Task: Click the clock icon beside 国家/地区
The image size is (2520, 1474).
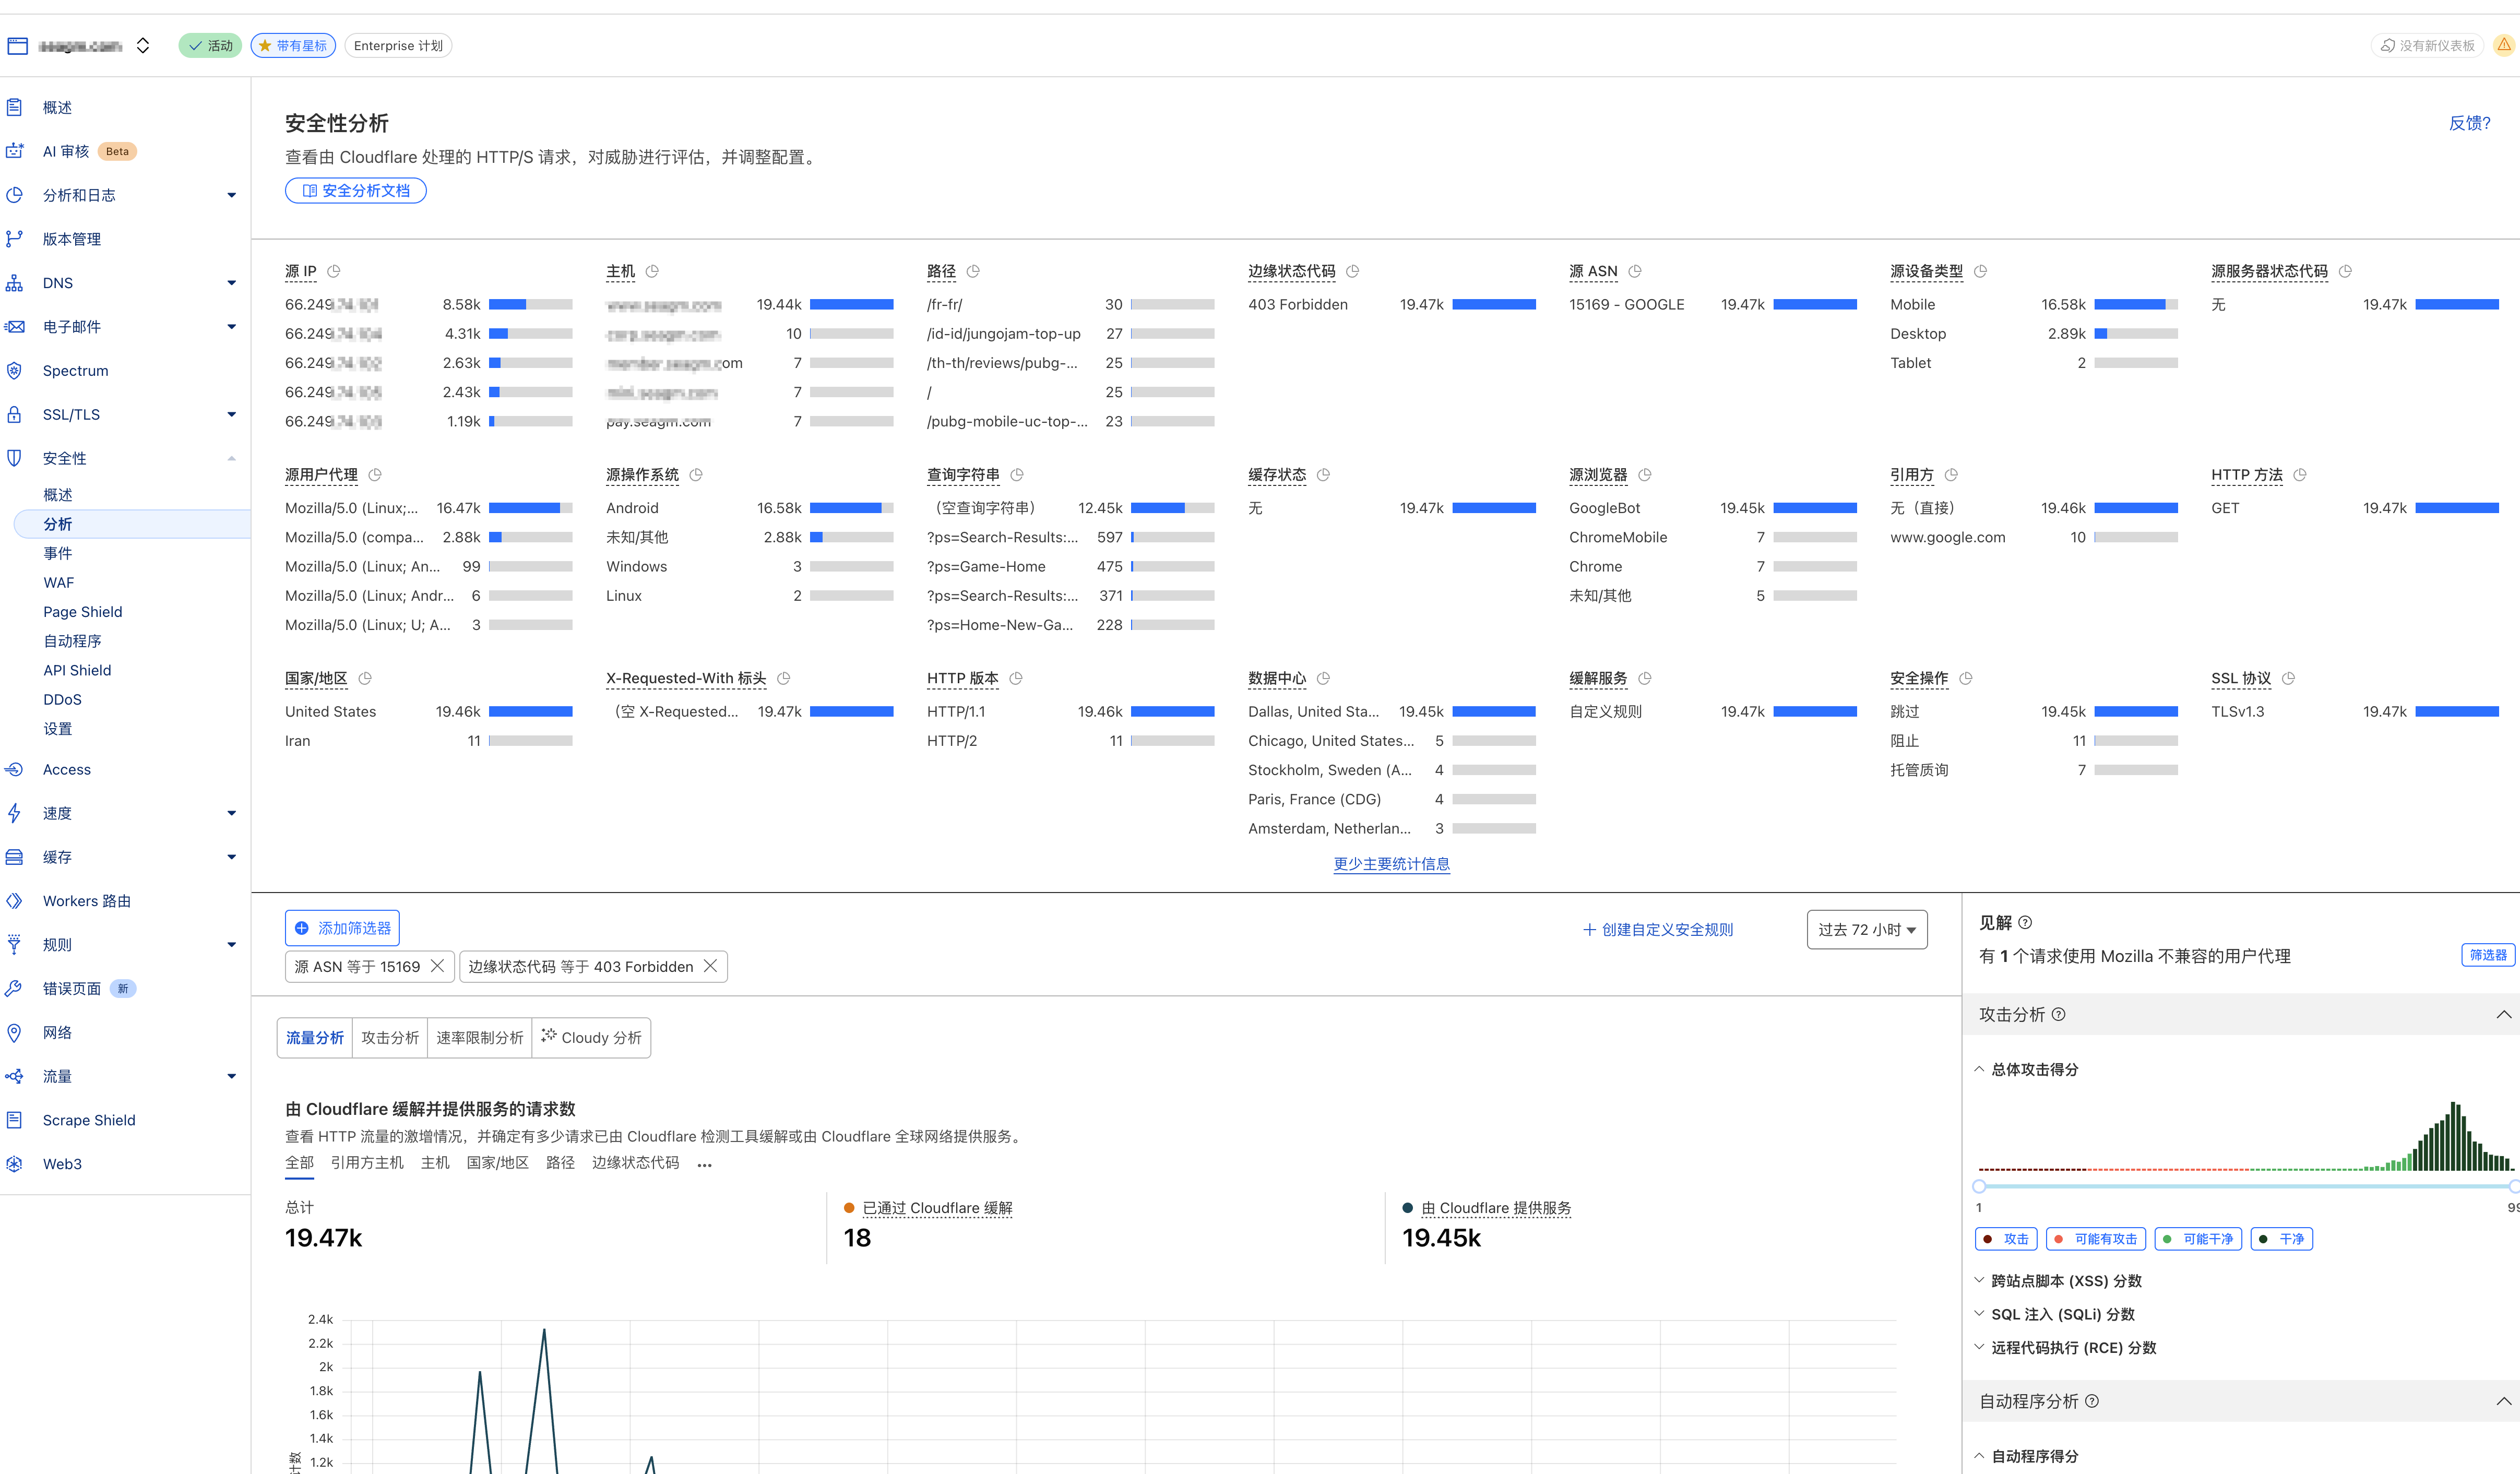Action: pos(365,678)
